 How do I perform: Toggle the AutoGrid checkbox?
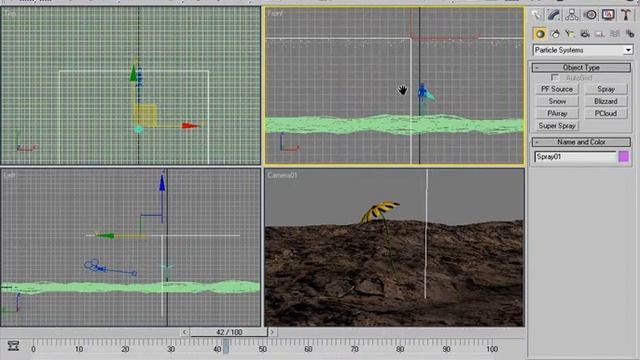coord(554,78)
